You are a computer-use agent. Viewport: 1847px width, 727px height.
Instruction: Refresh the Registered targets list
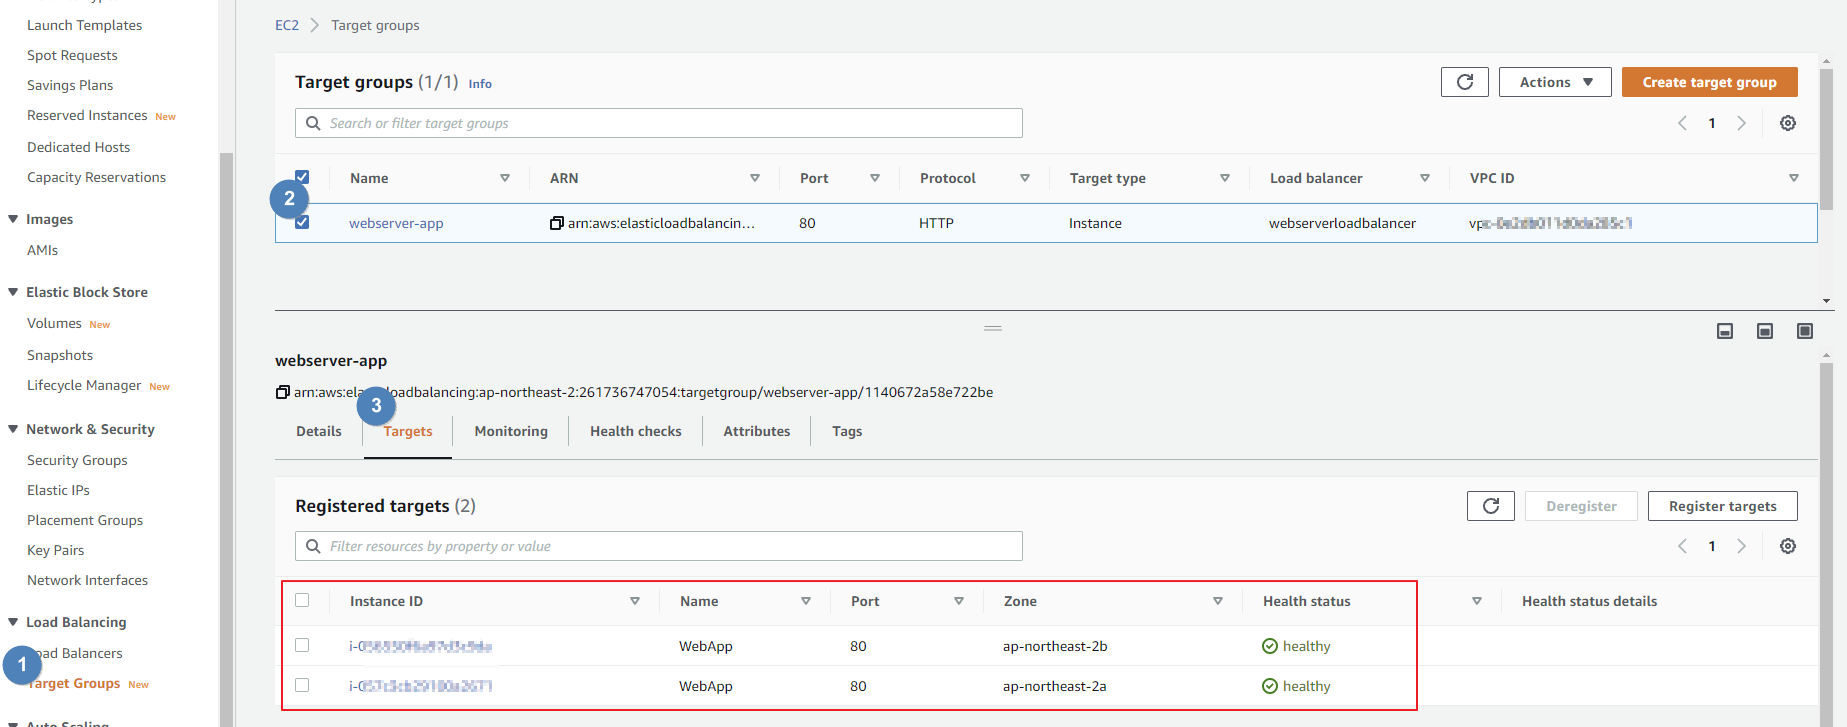point(1490,506)
